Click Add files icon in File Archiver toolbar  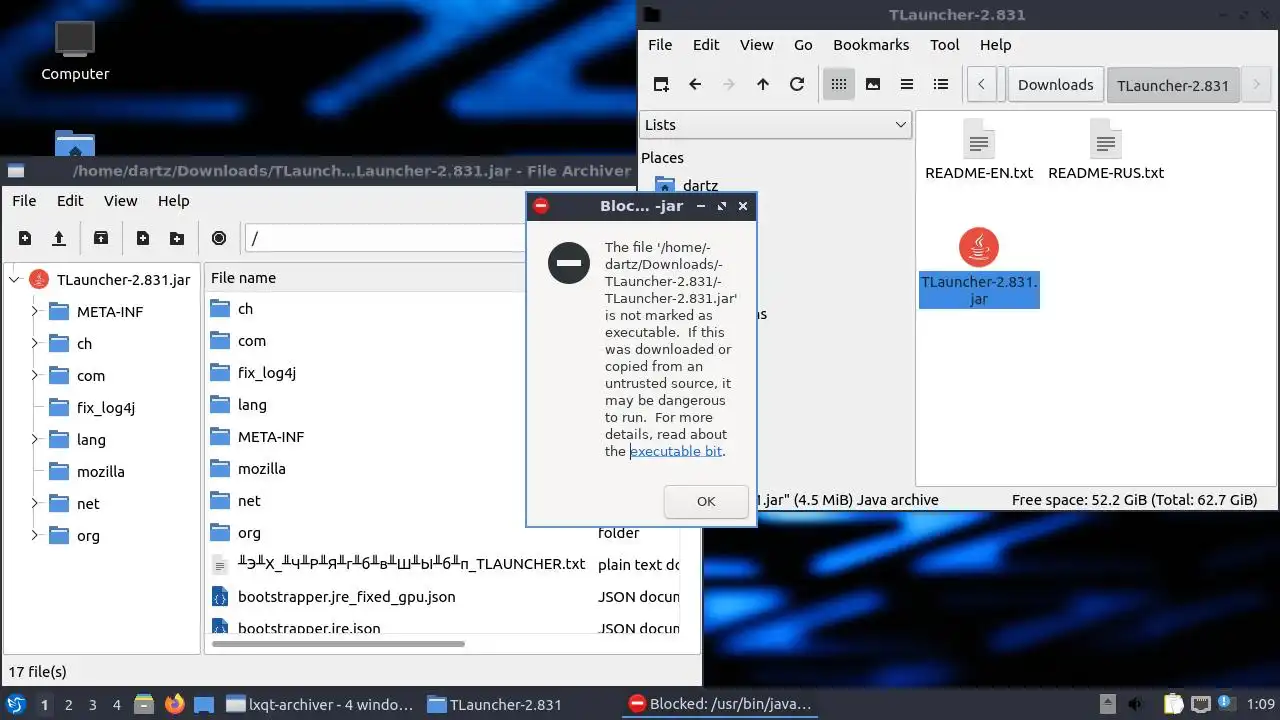pyautogui.click(x=143, y=238)
